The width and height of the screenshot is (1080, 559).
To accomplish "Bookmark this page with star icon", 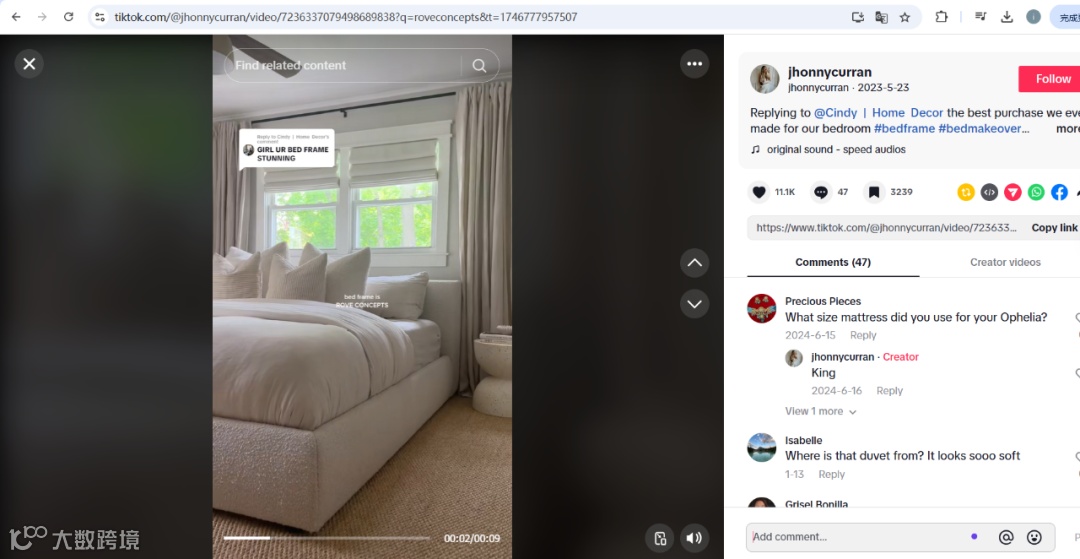I will 905,17.
